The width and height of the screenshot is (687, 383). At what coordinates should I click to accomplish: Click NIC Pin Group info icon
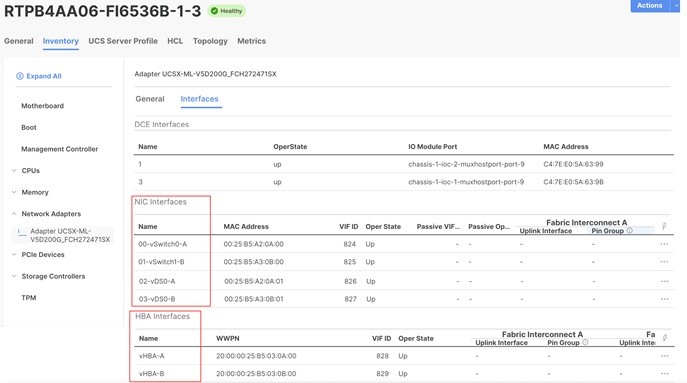pos(630,231)
